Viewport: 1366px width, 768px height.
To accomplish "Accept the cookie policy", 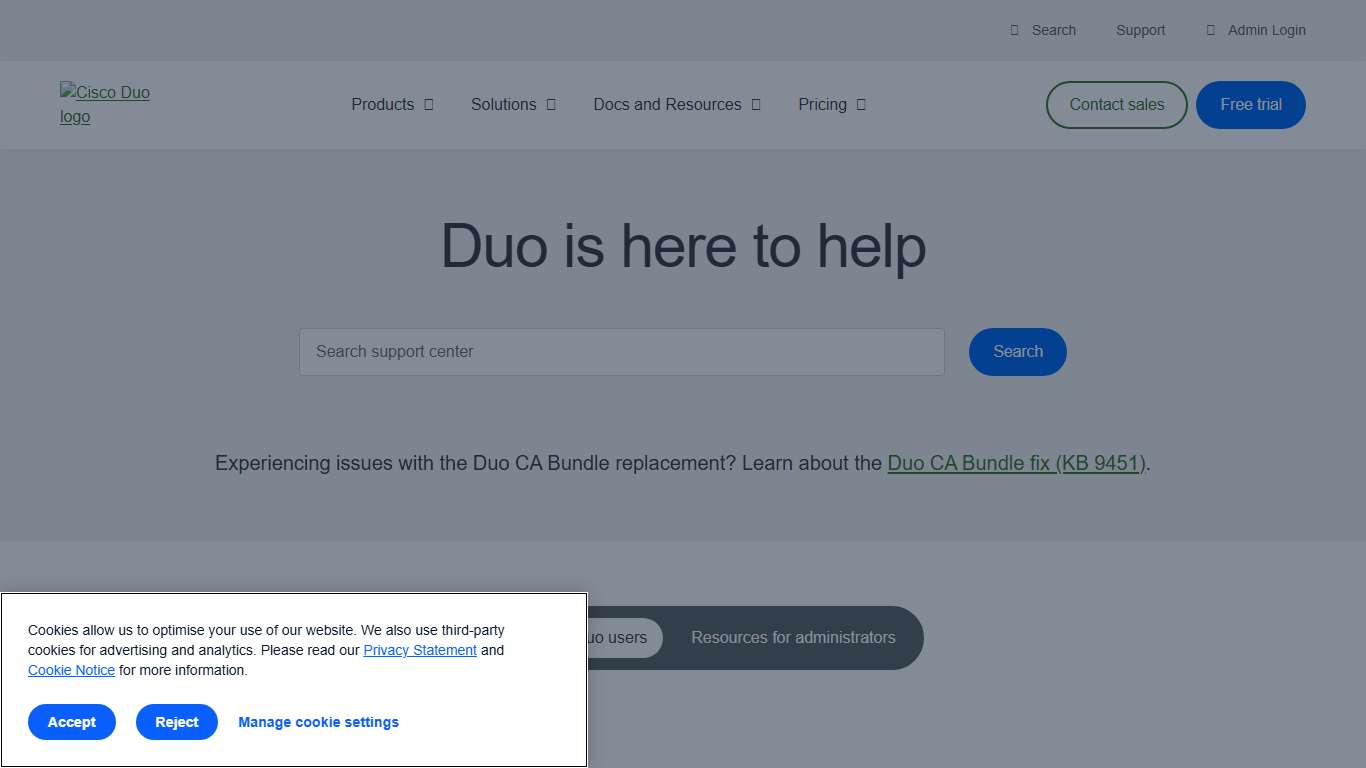I will click(x=71, y=722).
